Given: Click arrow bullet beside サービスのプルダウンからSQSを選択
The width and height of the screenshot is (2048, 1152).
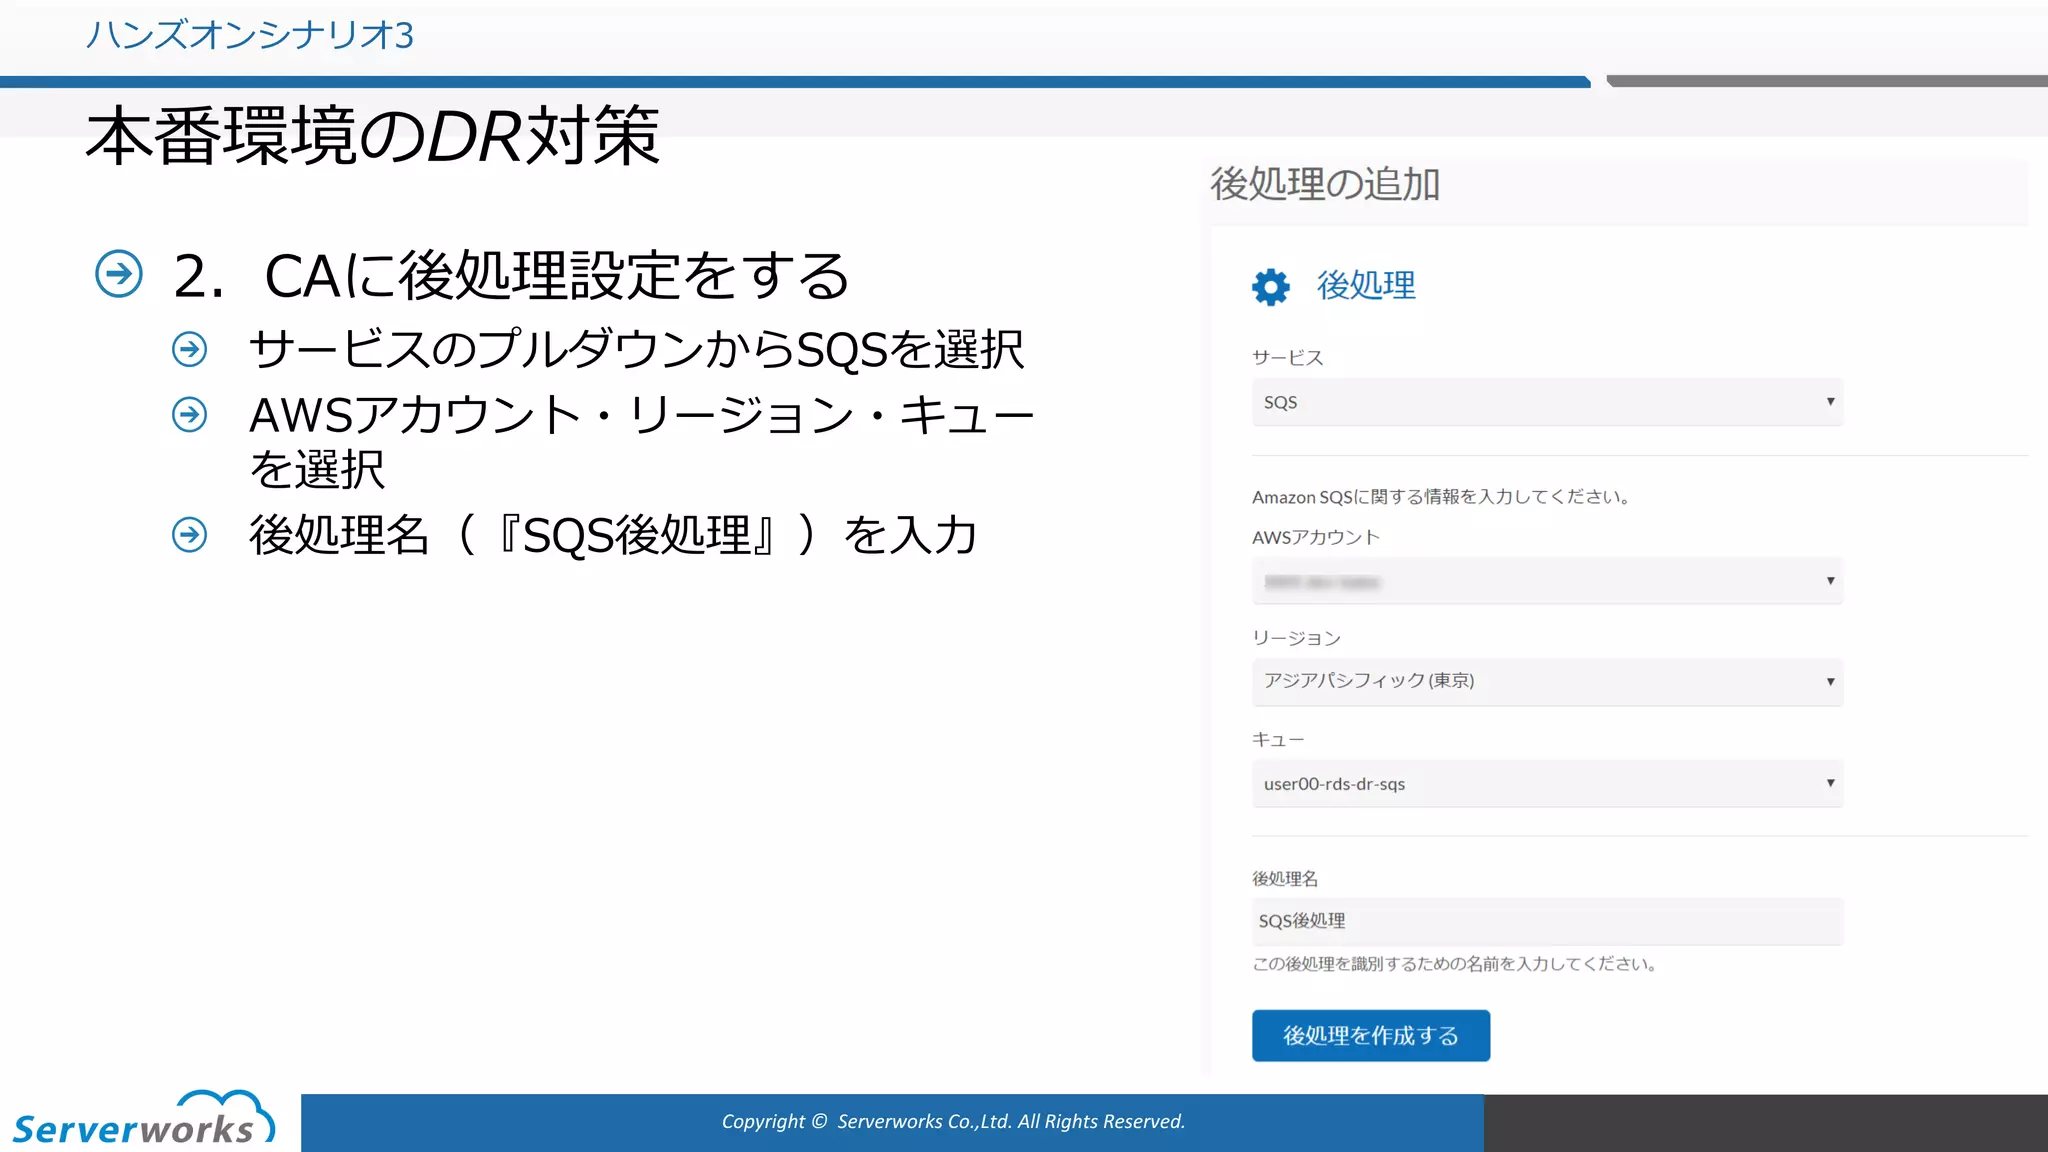Looking at the screenshot, I should [189, 349].
